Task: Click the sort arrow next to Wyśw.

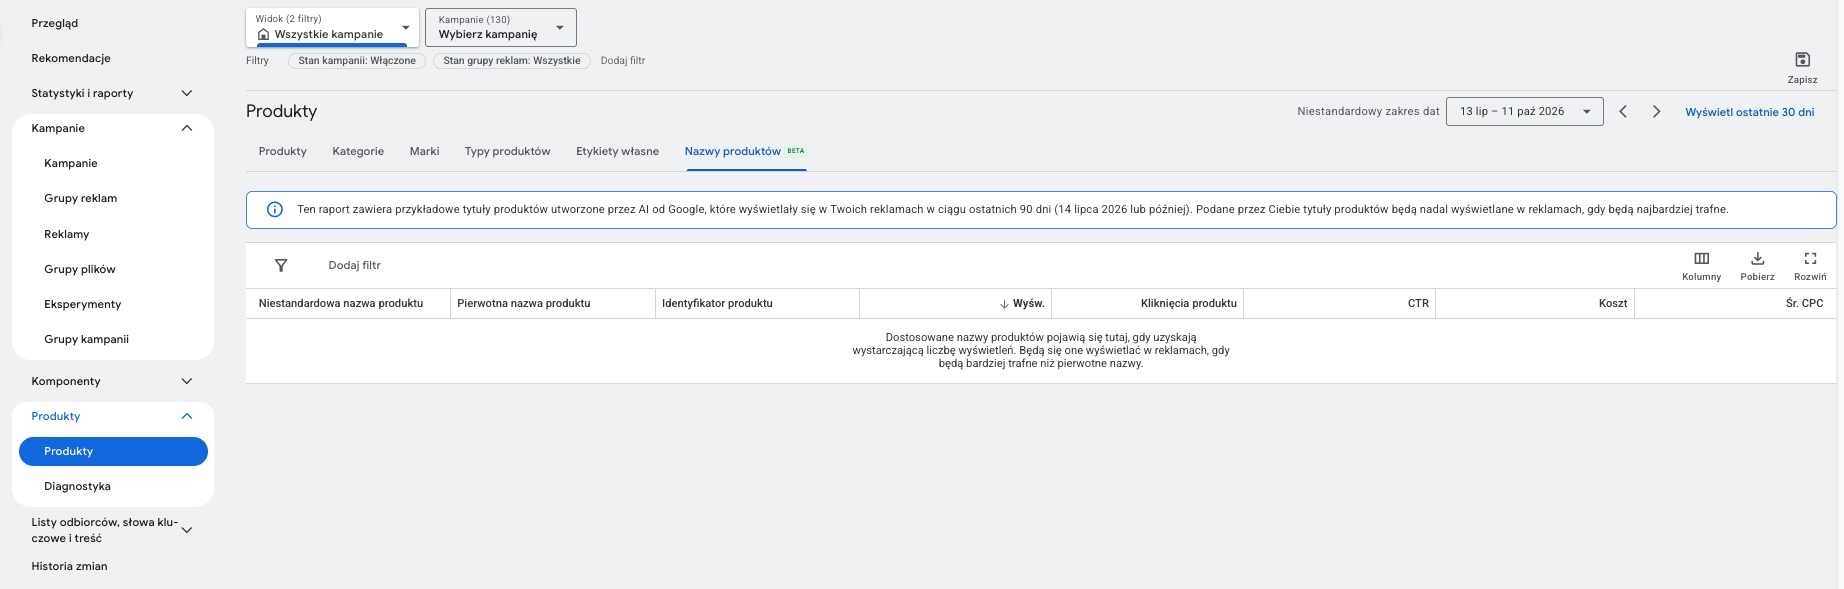Action: [x=1004, y=304]
